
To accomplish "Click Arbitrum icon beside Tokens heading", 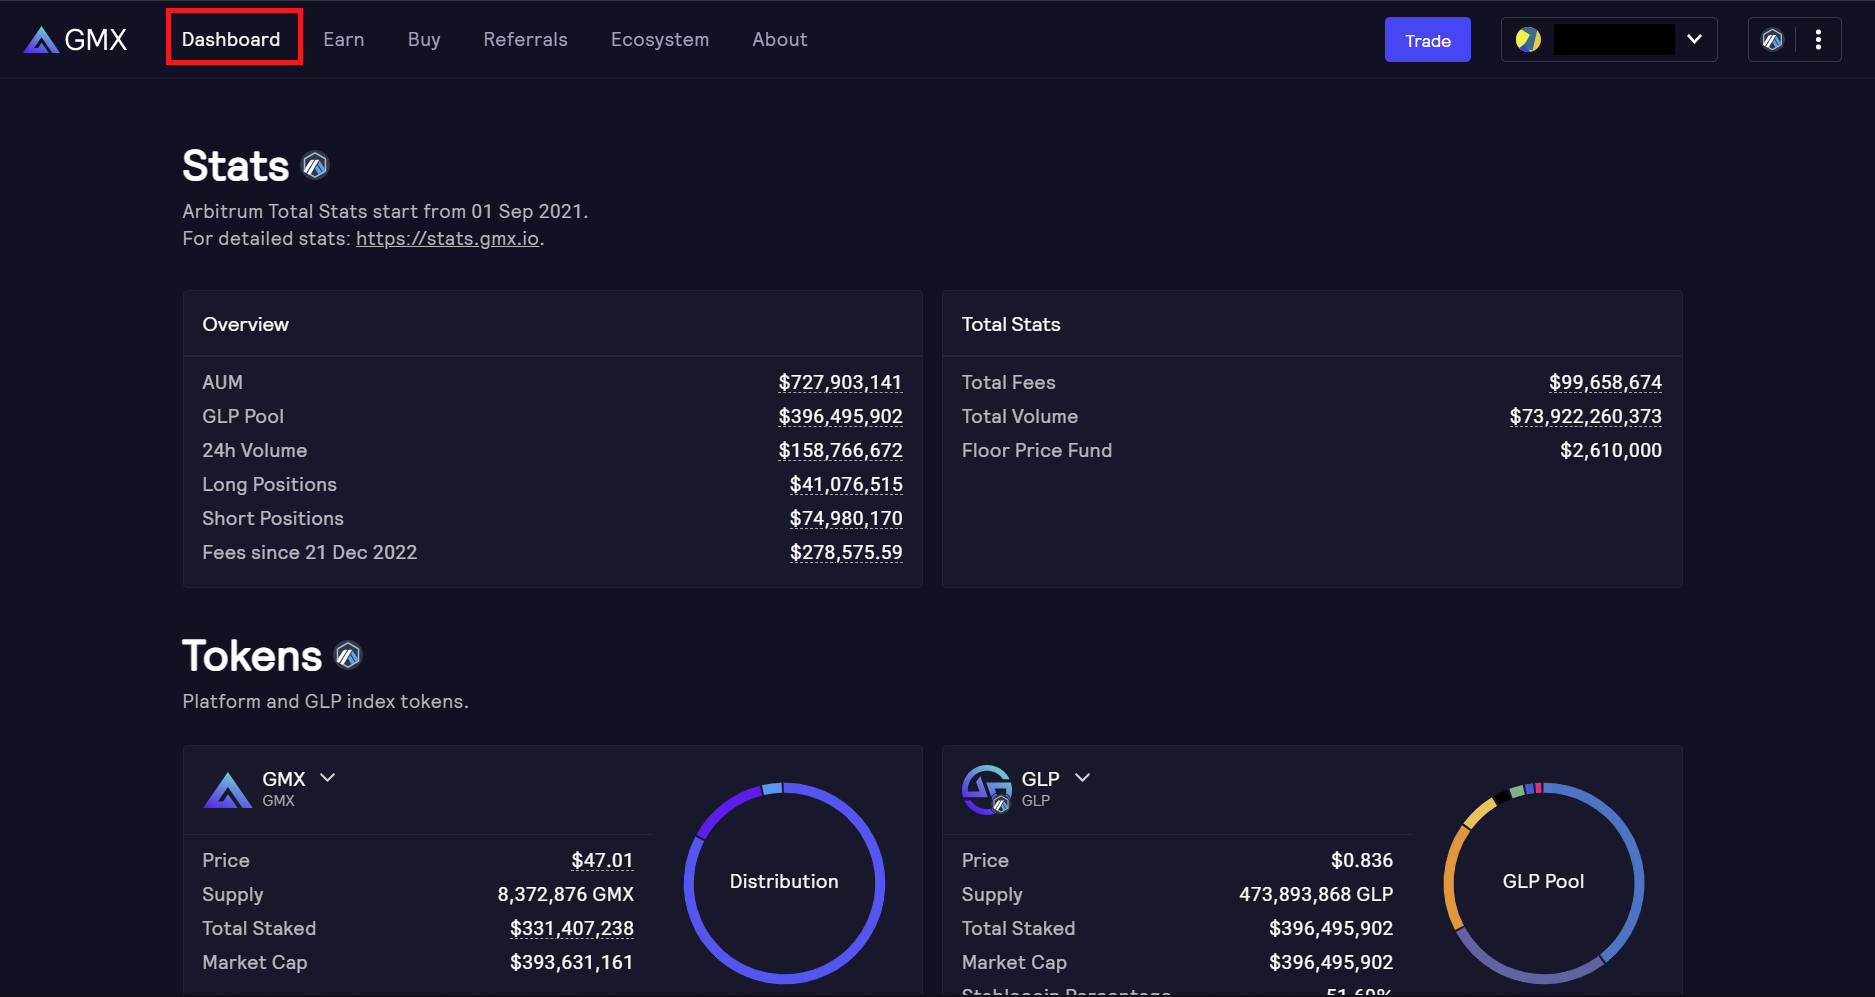I will [x=348, y=655].
